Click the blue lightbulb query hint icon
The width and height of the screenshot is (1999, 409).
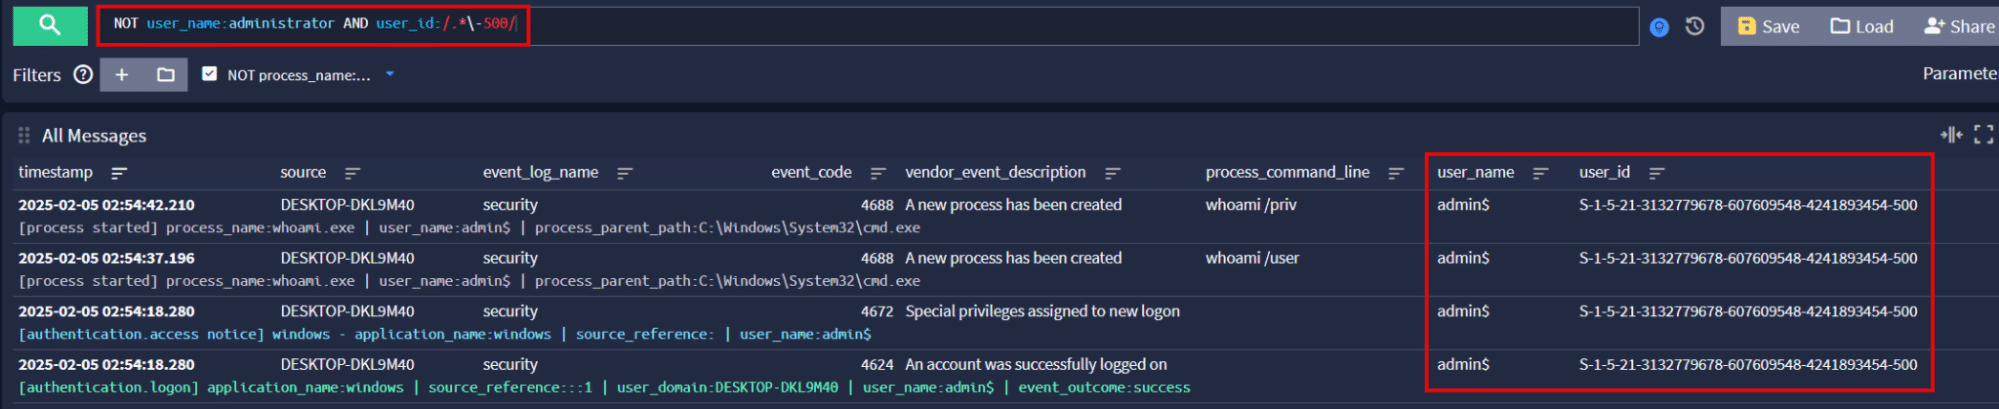click(1659, 27)
